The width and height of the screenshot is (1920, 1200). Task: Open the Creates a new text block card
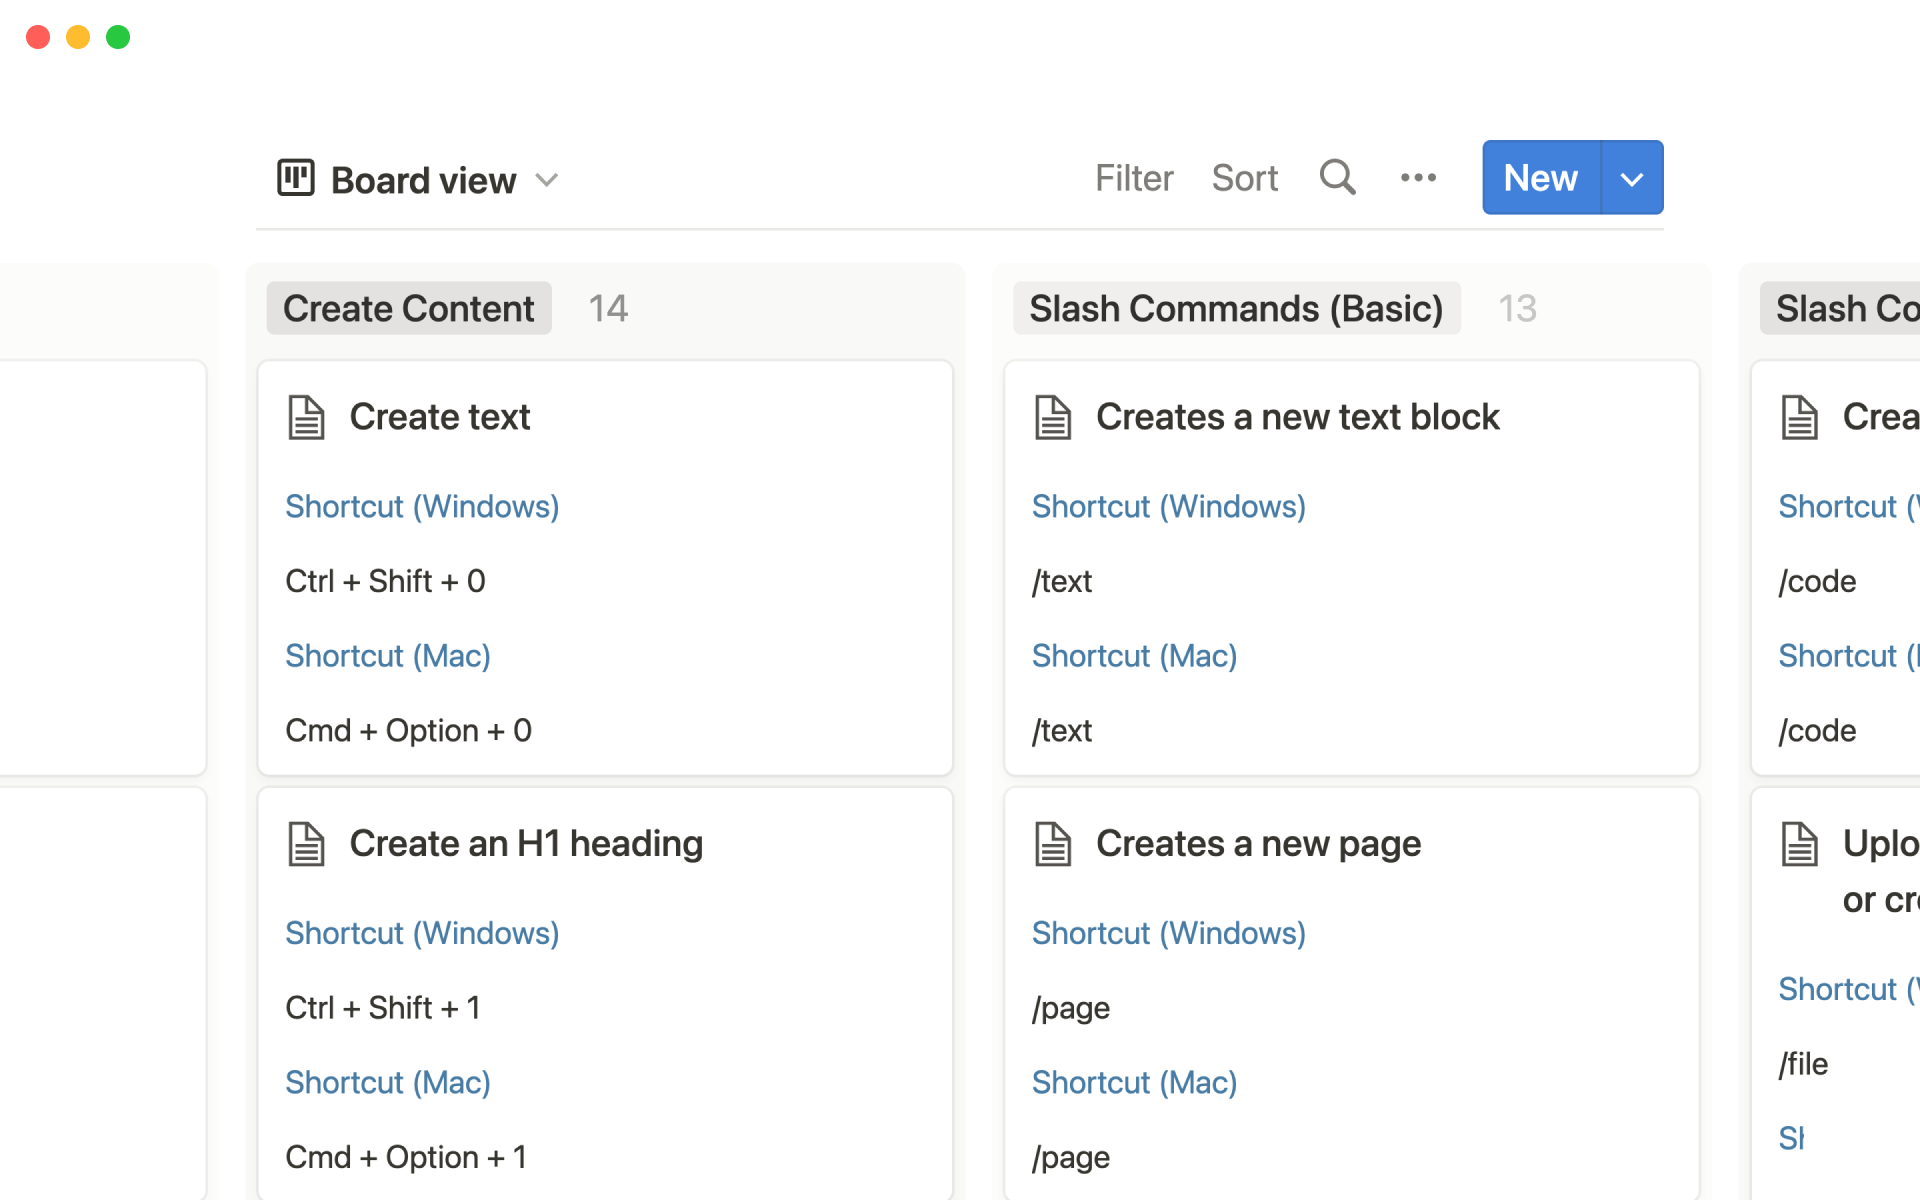coord(1297,417)
